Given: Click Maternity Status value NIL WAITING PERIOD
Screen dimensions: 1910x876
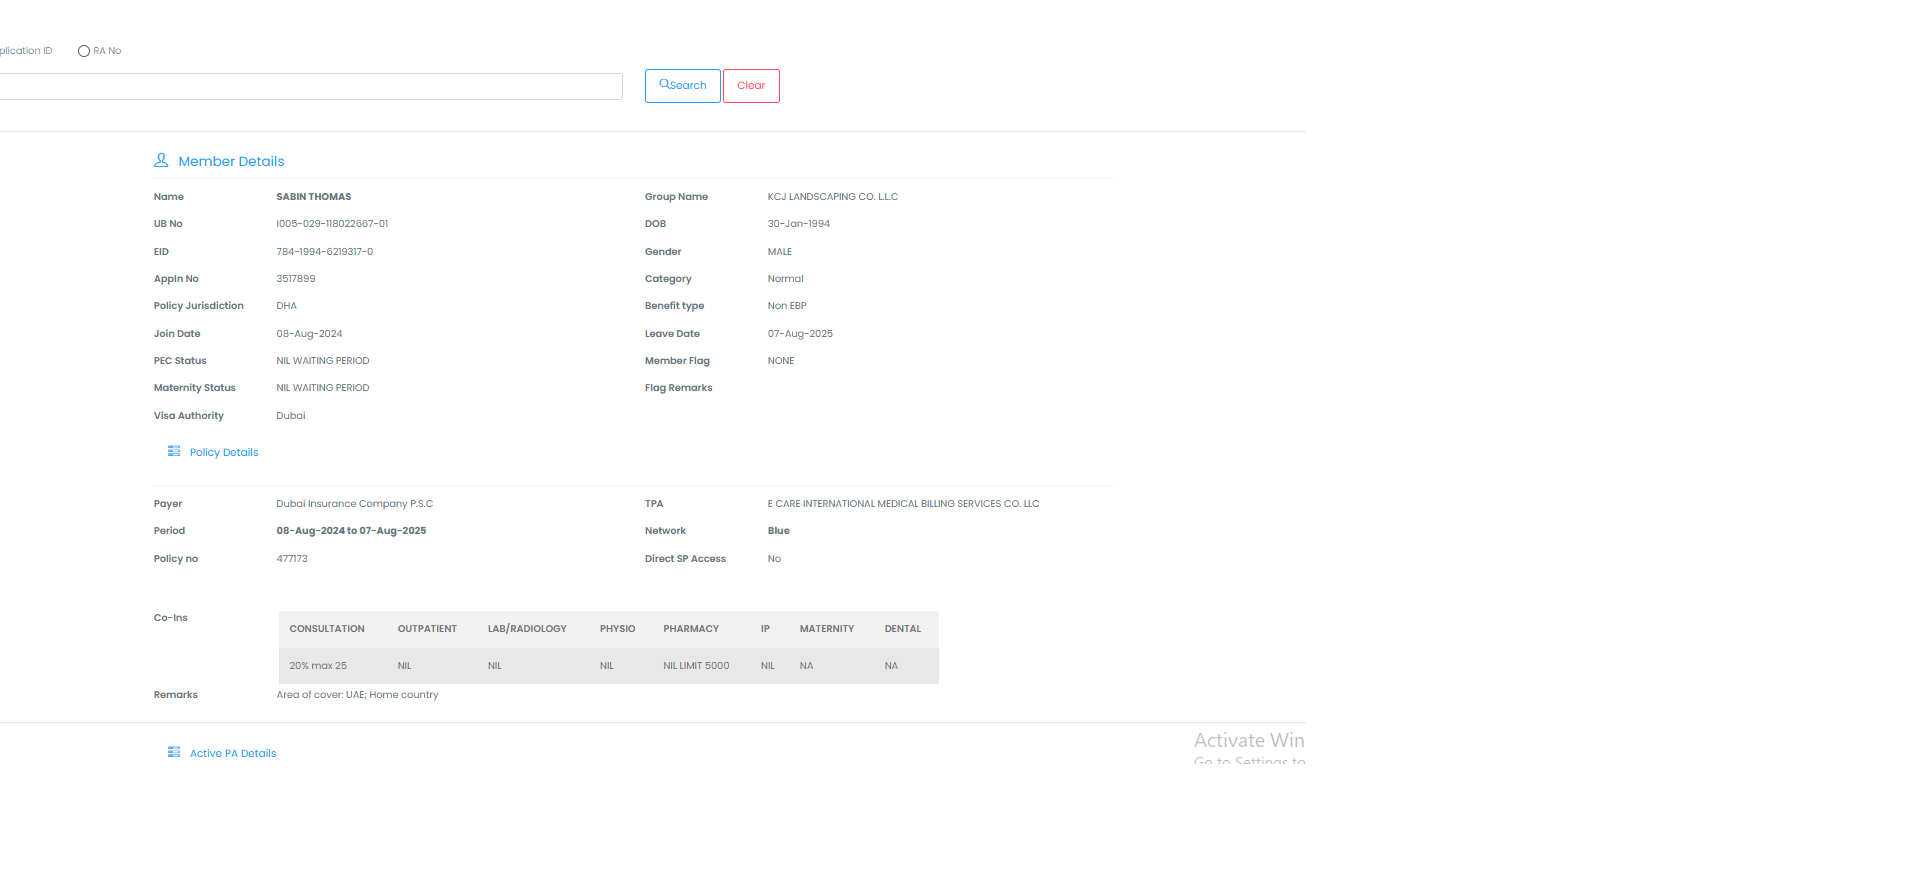Looking at the screenshot, I should [323, 388].
